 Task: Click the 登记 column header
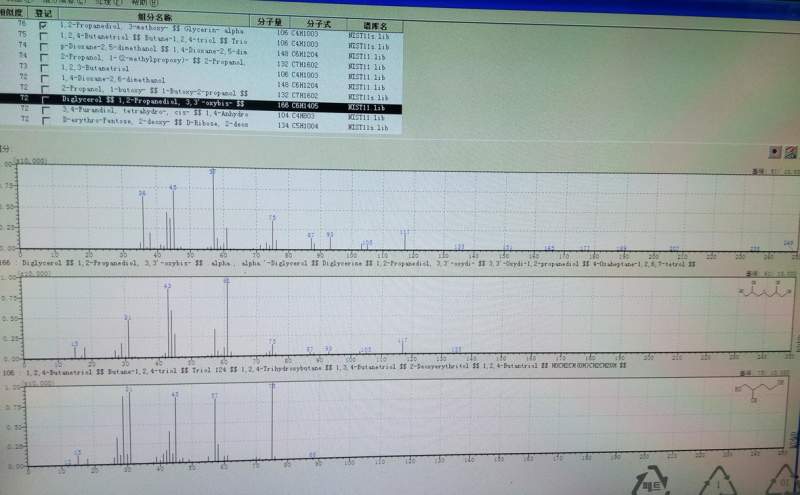tap(43, 13)
